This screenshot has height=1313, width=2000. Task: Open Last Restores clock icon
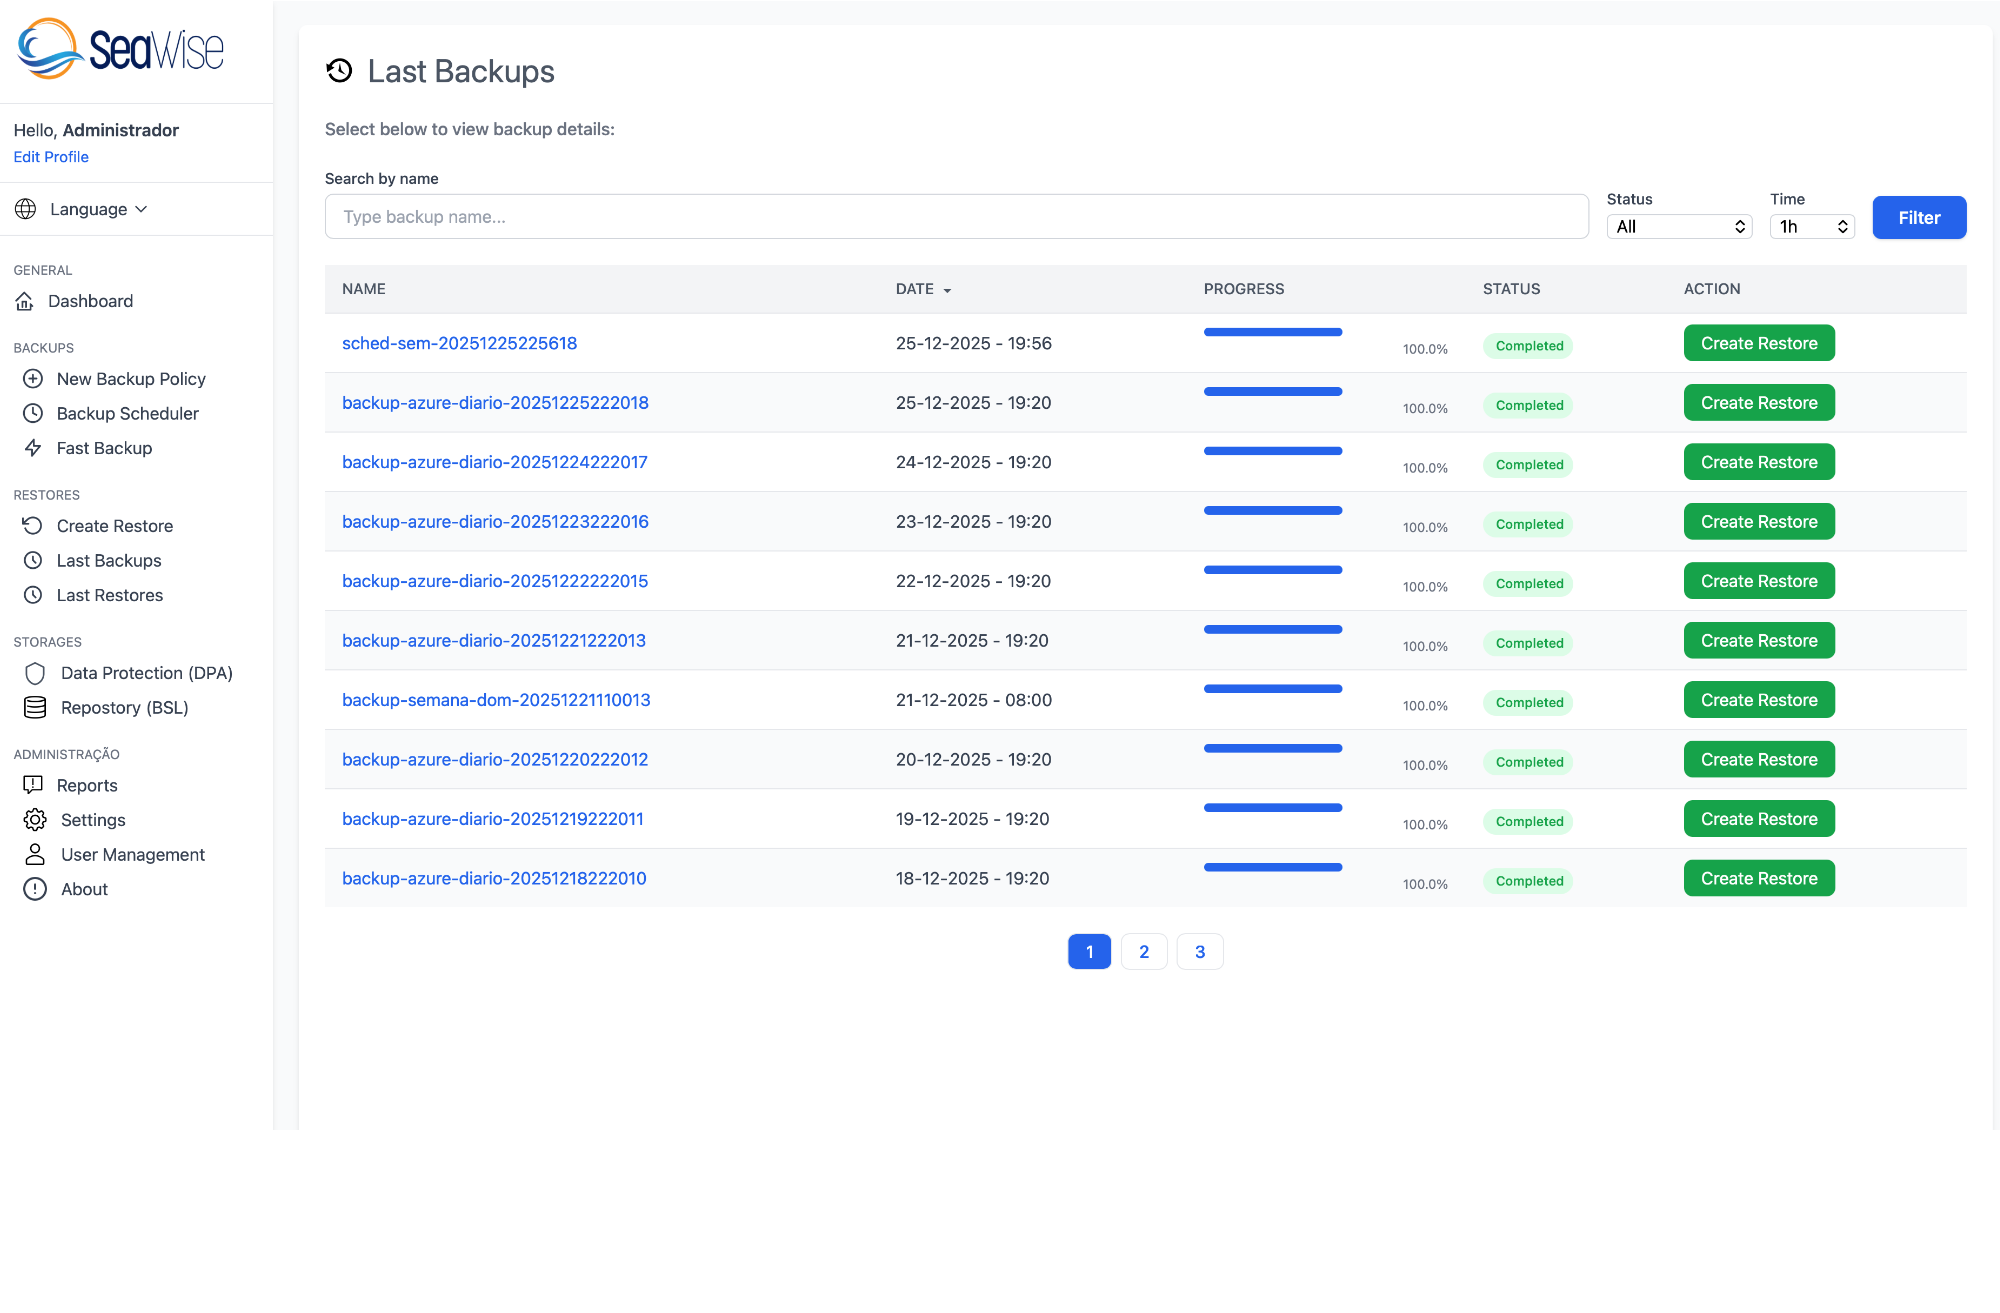pyautogui.click(x=34, y=595)
